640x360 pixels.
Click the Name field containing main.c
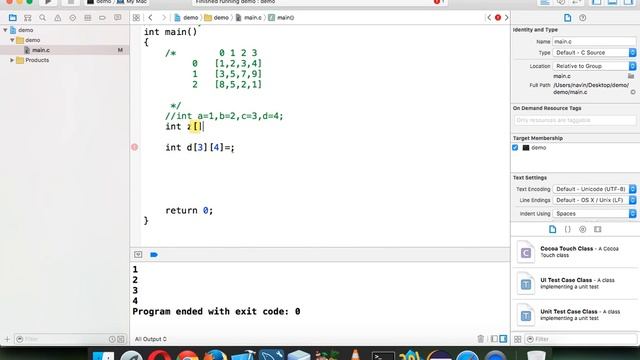point(594,42)
